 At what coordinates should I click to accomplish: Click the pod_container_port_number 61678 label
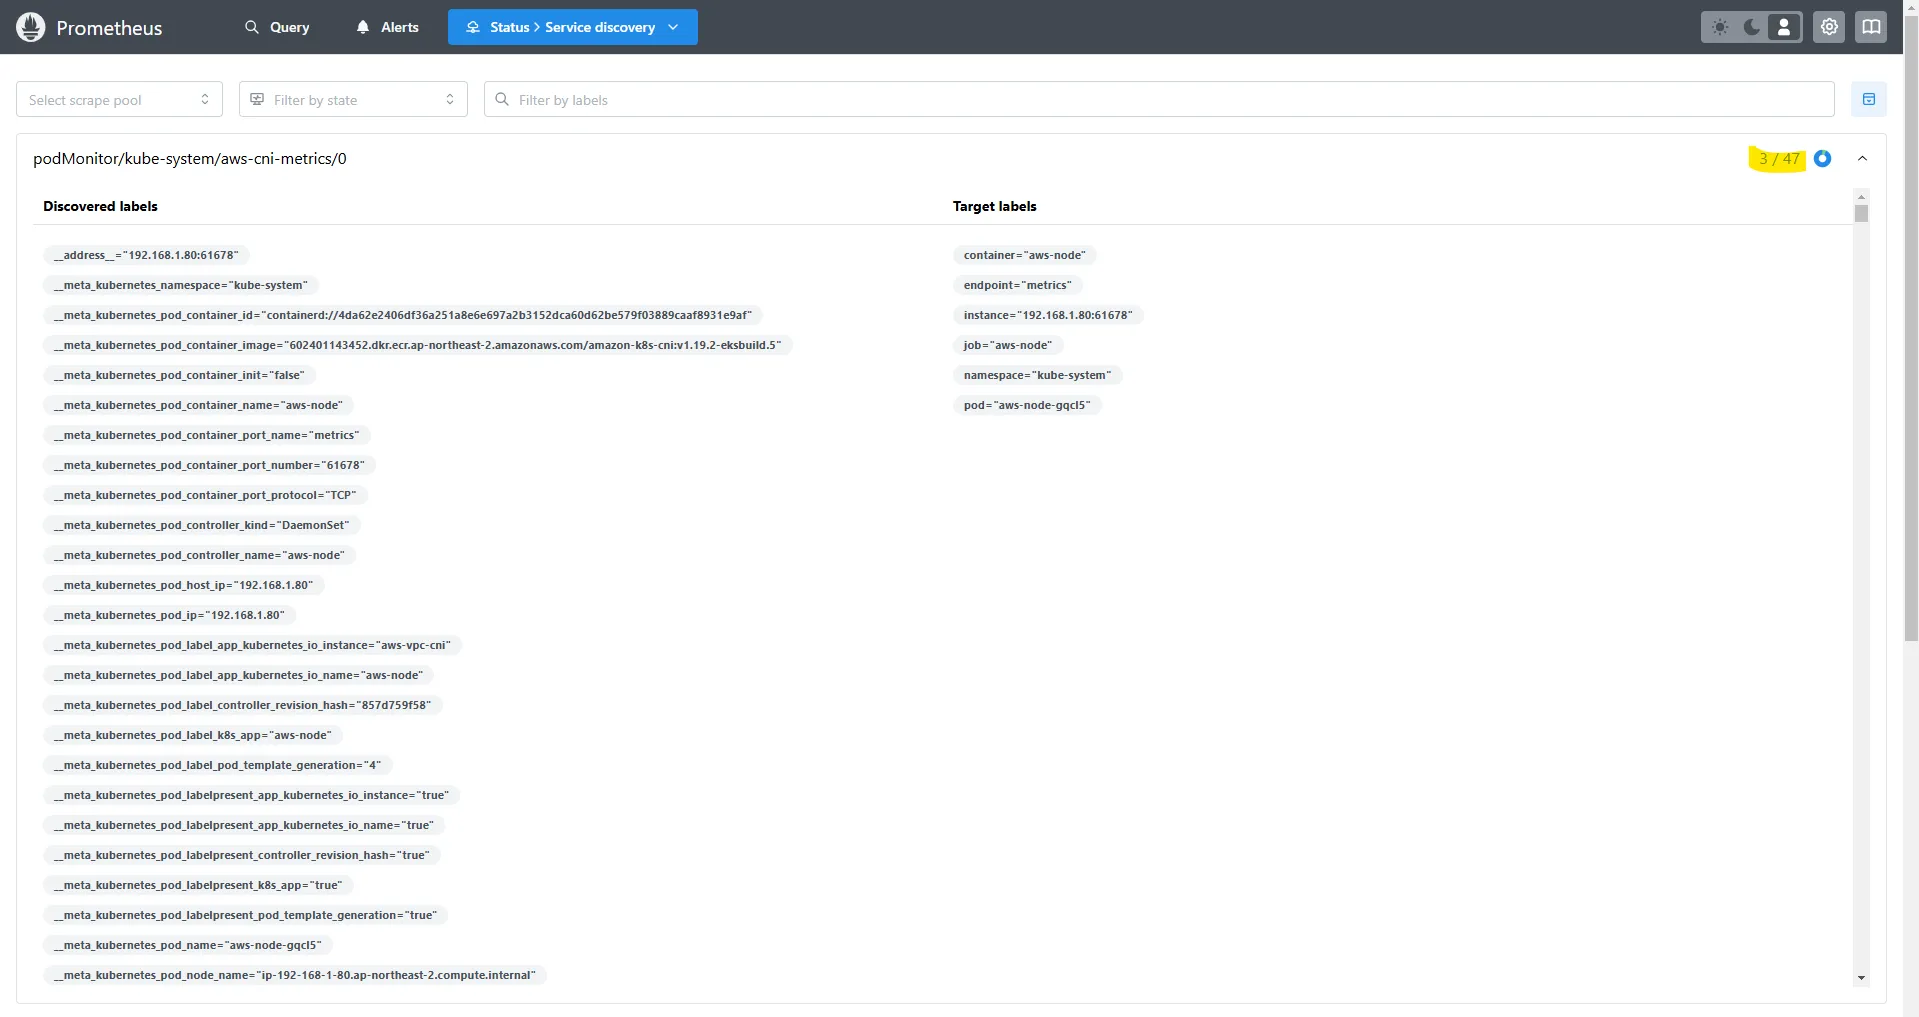tap(209, 465)
